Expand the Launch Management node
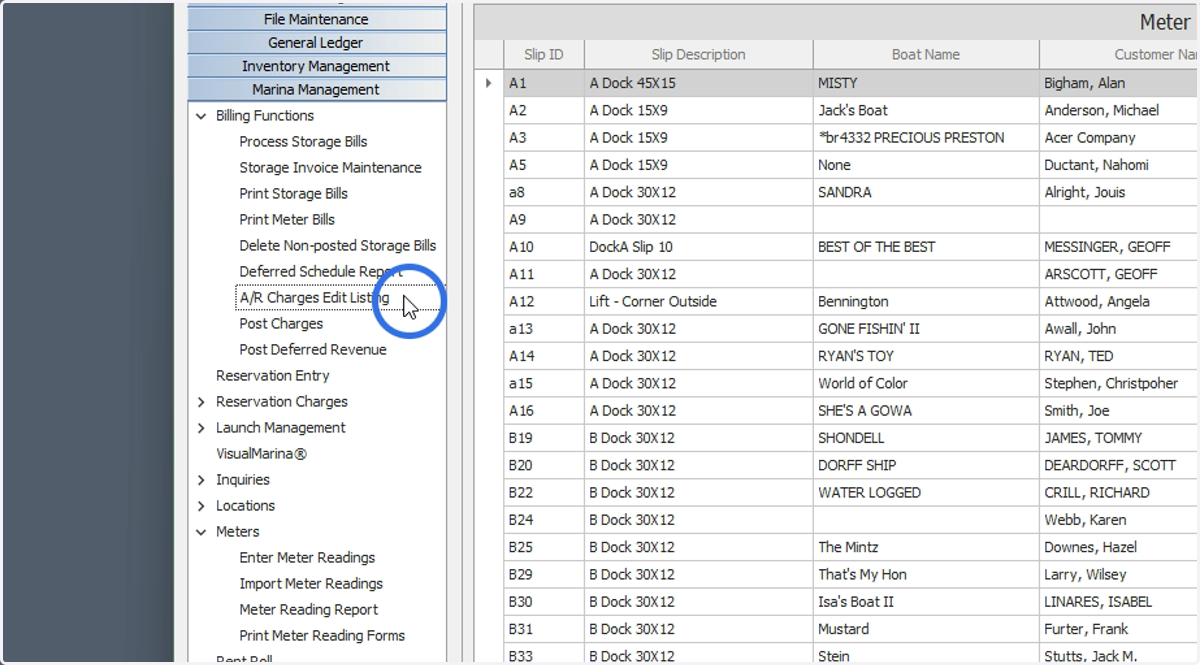 pos(202,428)
